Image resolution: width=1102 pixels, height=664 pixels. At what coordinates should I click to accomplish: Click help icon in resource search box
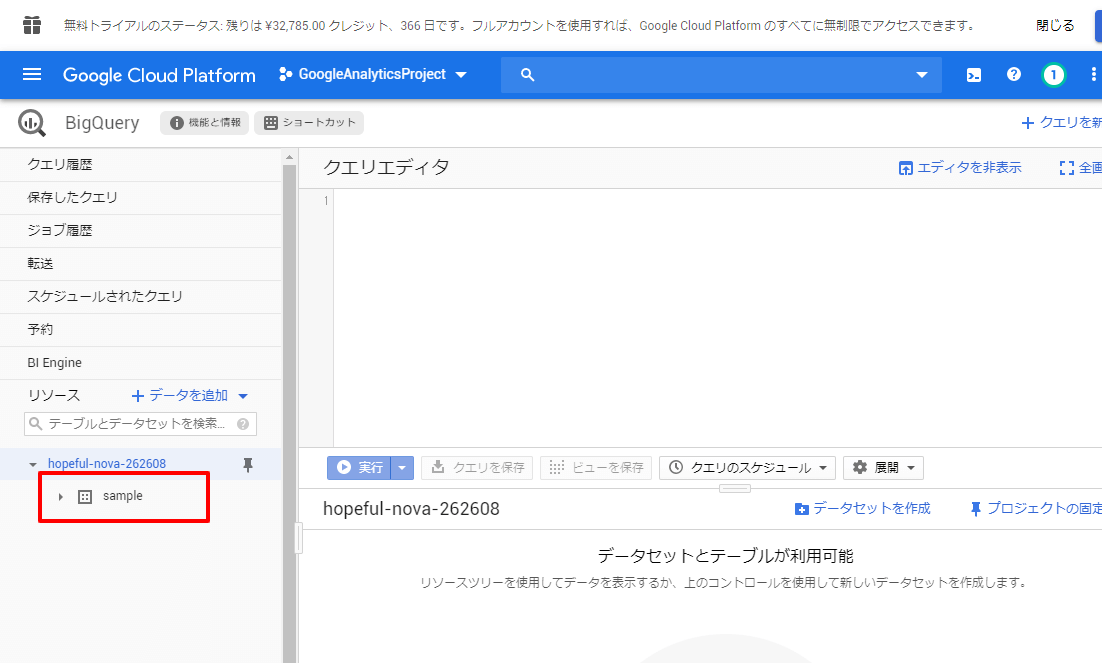coord(242,424)
